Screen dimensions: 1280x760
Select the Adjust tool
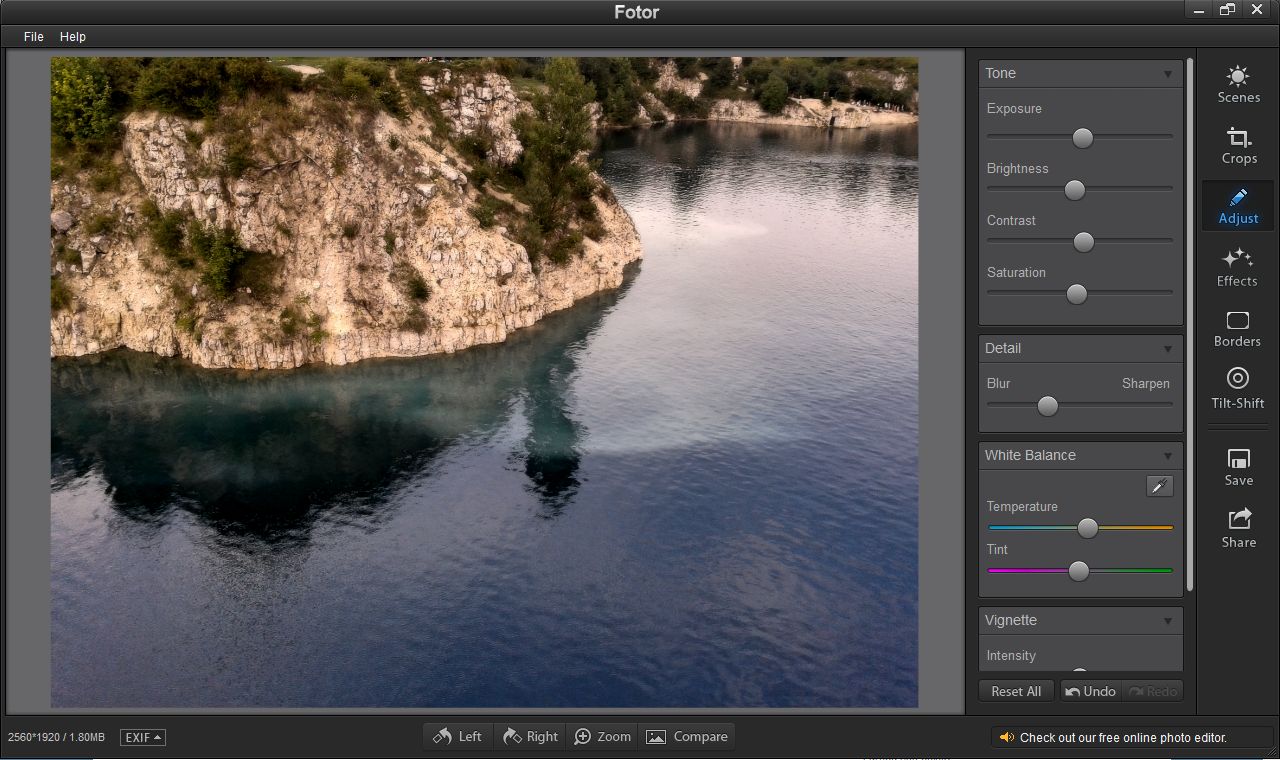point(1238,206)
